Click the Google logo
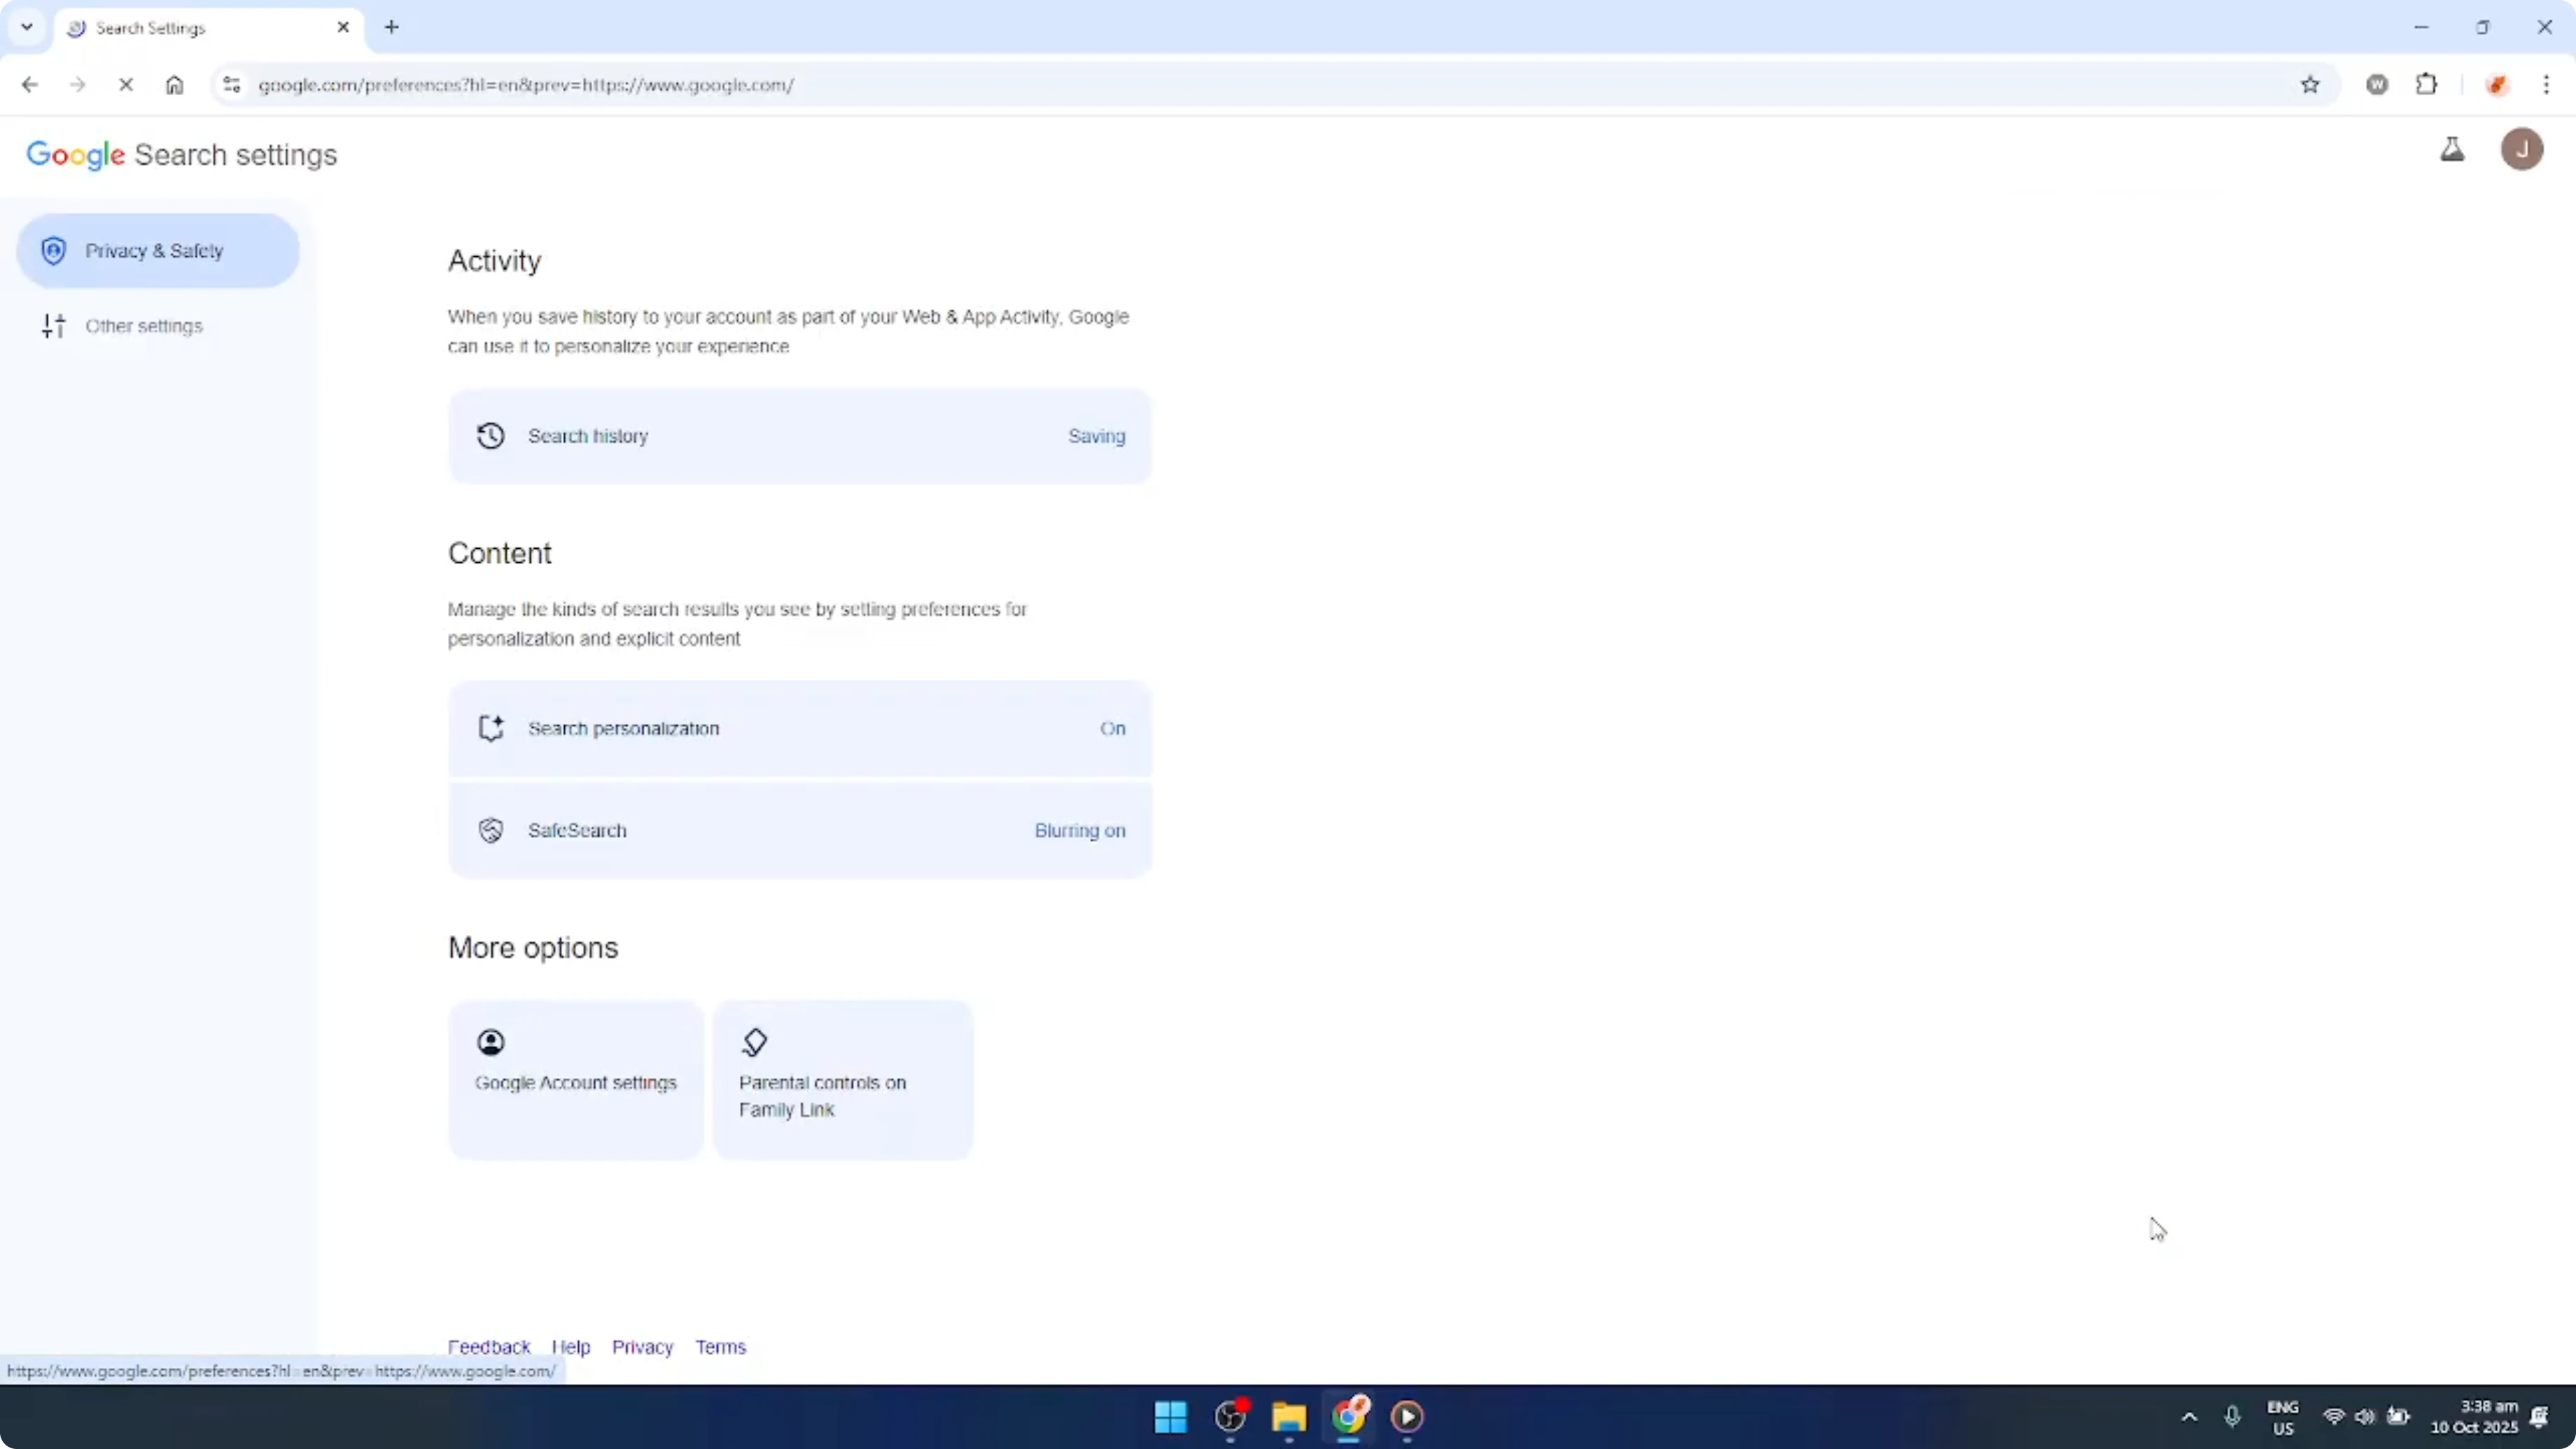The width and height of the screenshot is (2576, 1449). pyautogui.click(x=76, y=155)
